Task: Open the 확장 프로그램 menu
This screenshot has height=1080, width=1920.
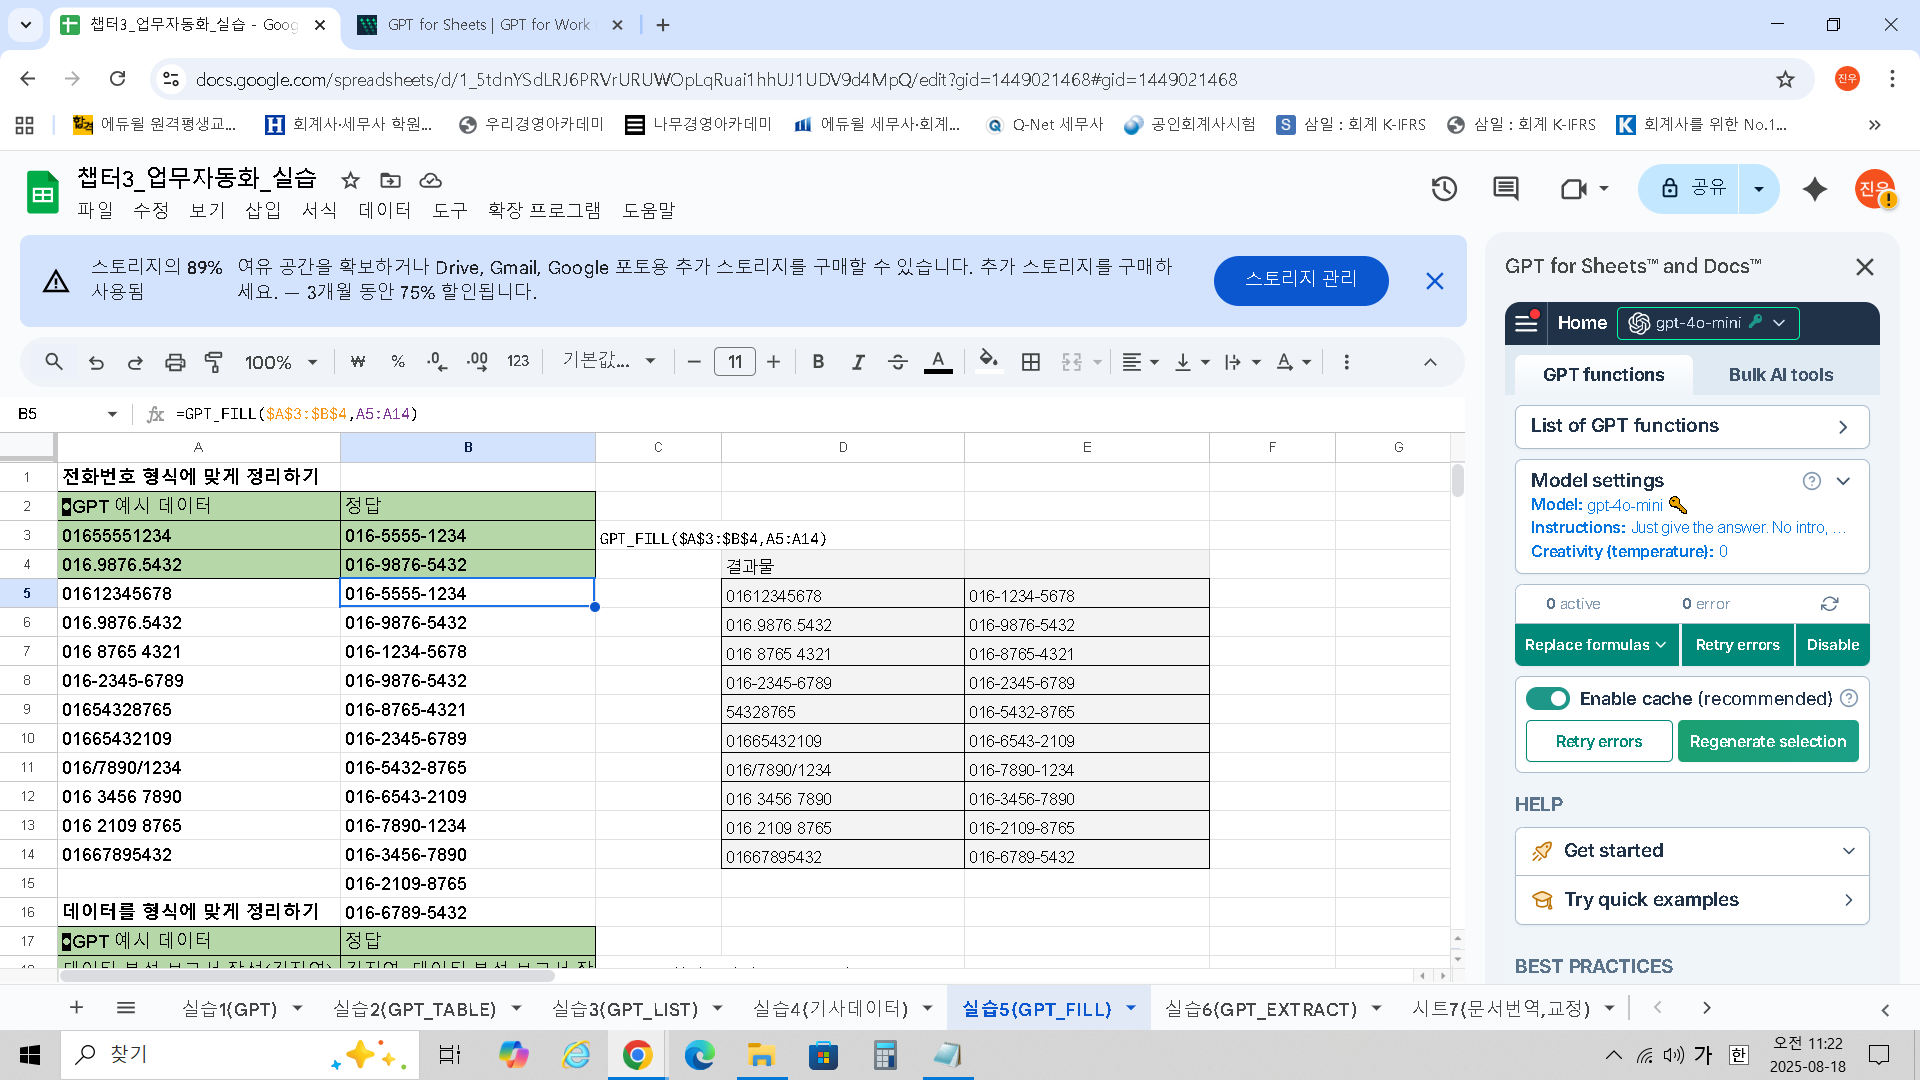Action: (x=544, y=210)
